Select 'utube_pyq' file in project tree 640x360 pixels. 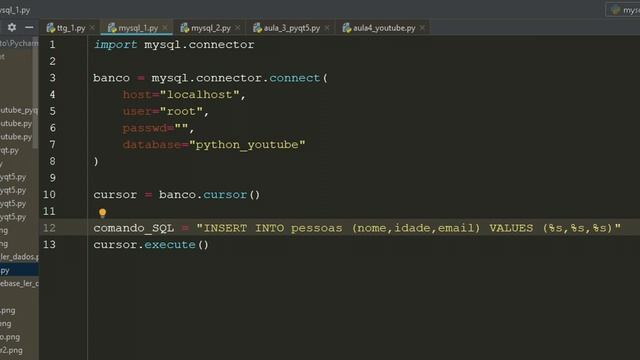pyautogui.click(x=19, y=110)
